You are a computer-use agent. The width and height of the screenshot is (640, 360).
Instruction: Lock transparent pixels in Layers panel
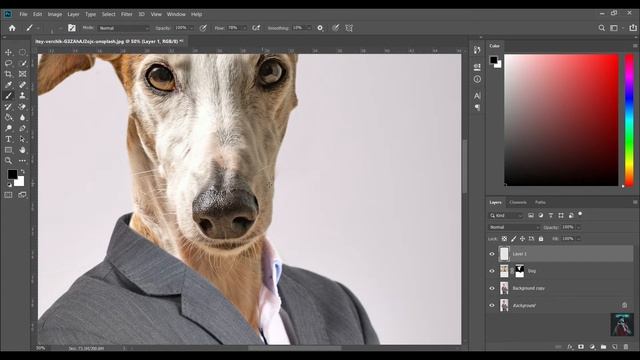504,239
